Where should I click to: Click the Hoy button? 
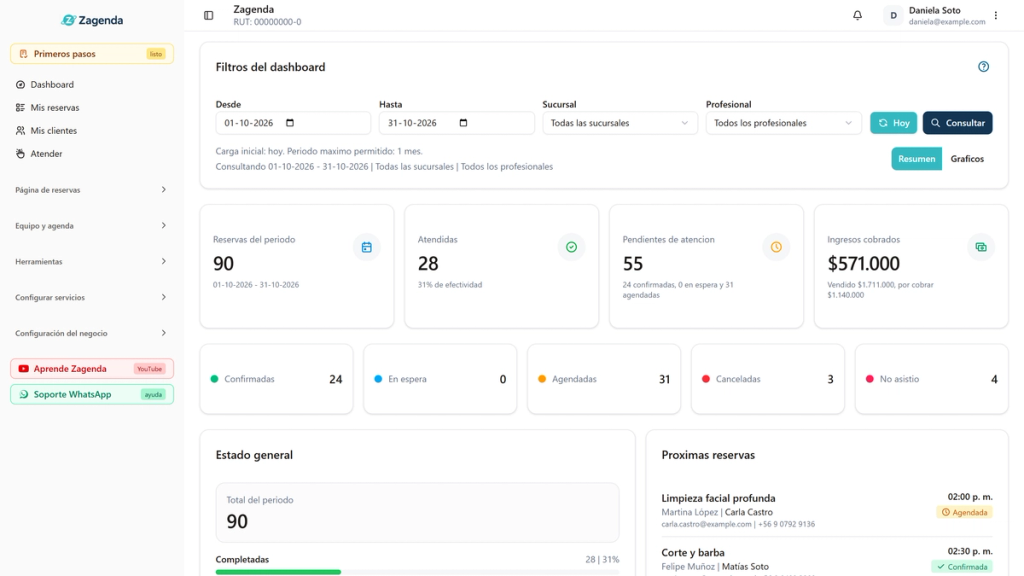(893, 123)
